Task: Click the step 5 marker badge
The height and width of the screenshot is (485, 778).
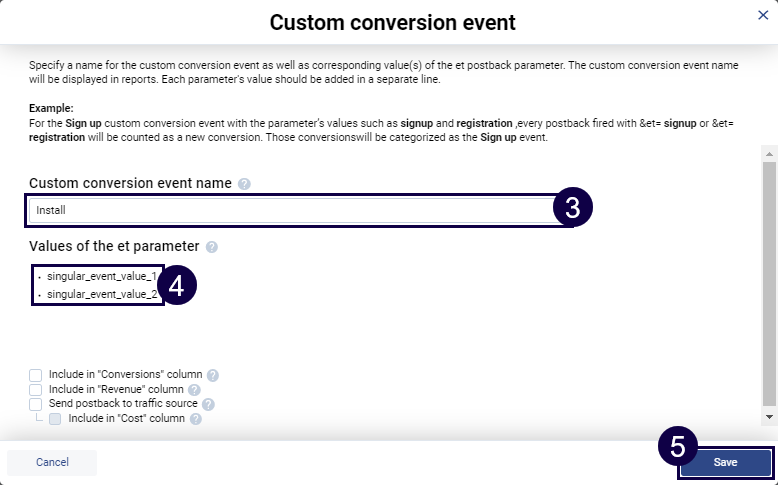Action: [x=677, y=447]
